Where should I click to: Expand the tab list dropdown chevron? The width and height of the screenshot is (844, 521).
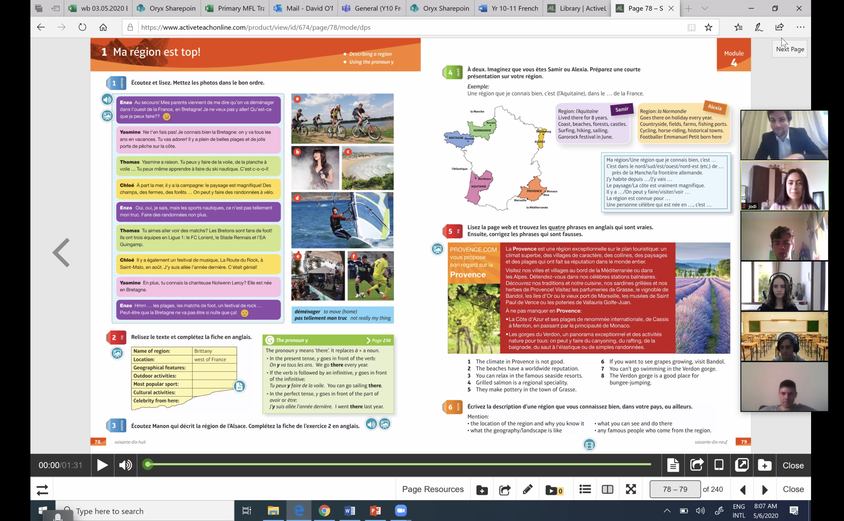(x=705, y=8)
